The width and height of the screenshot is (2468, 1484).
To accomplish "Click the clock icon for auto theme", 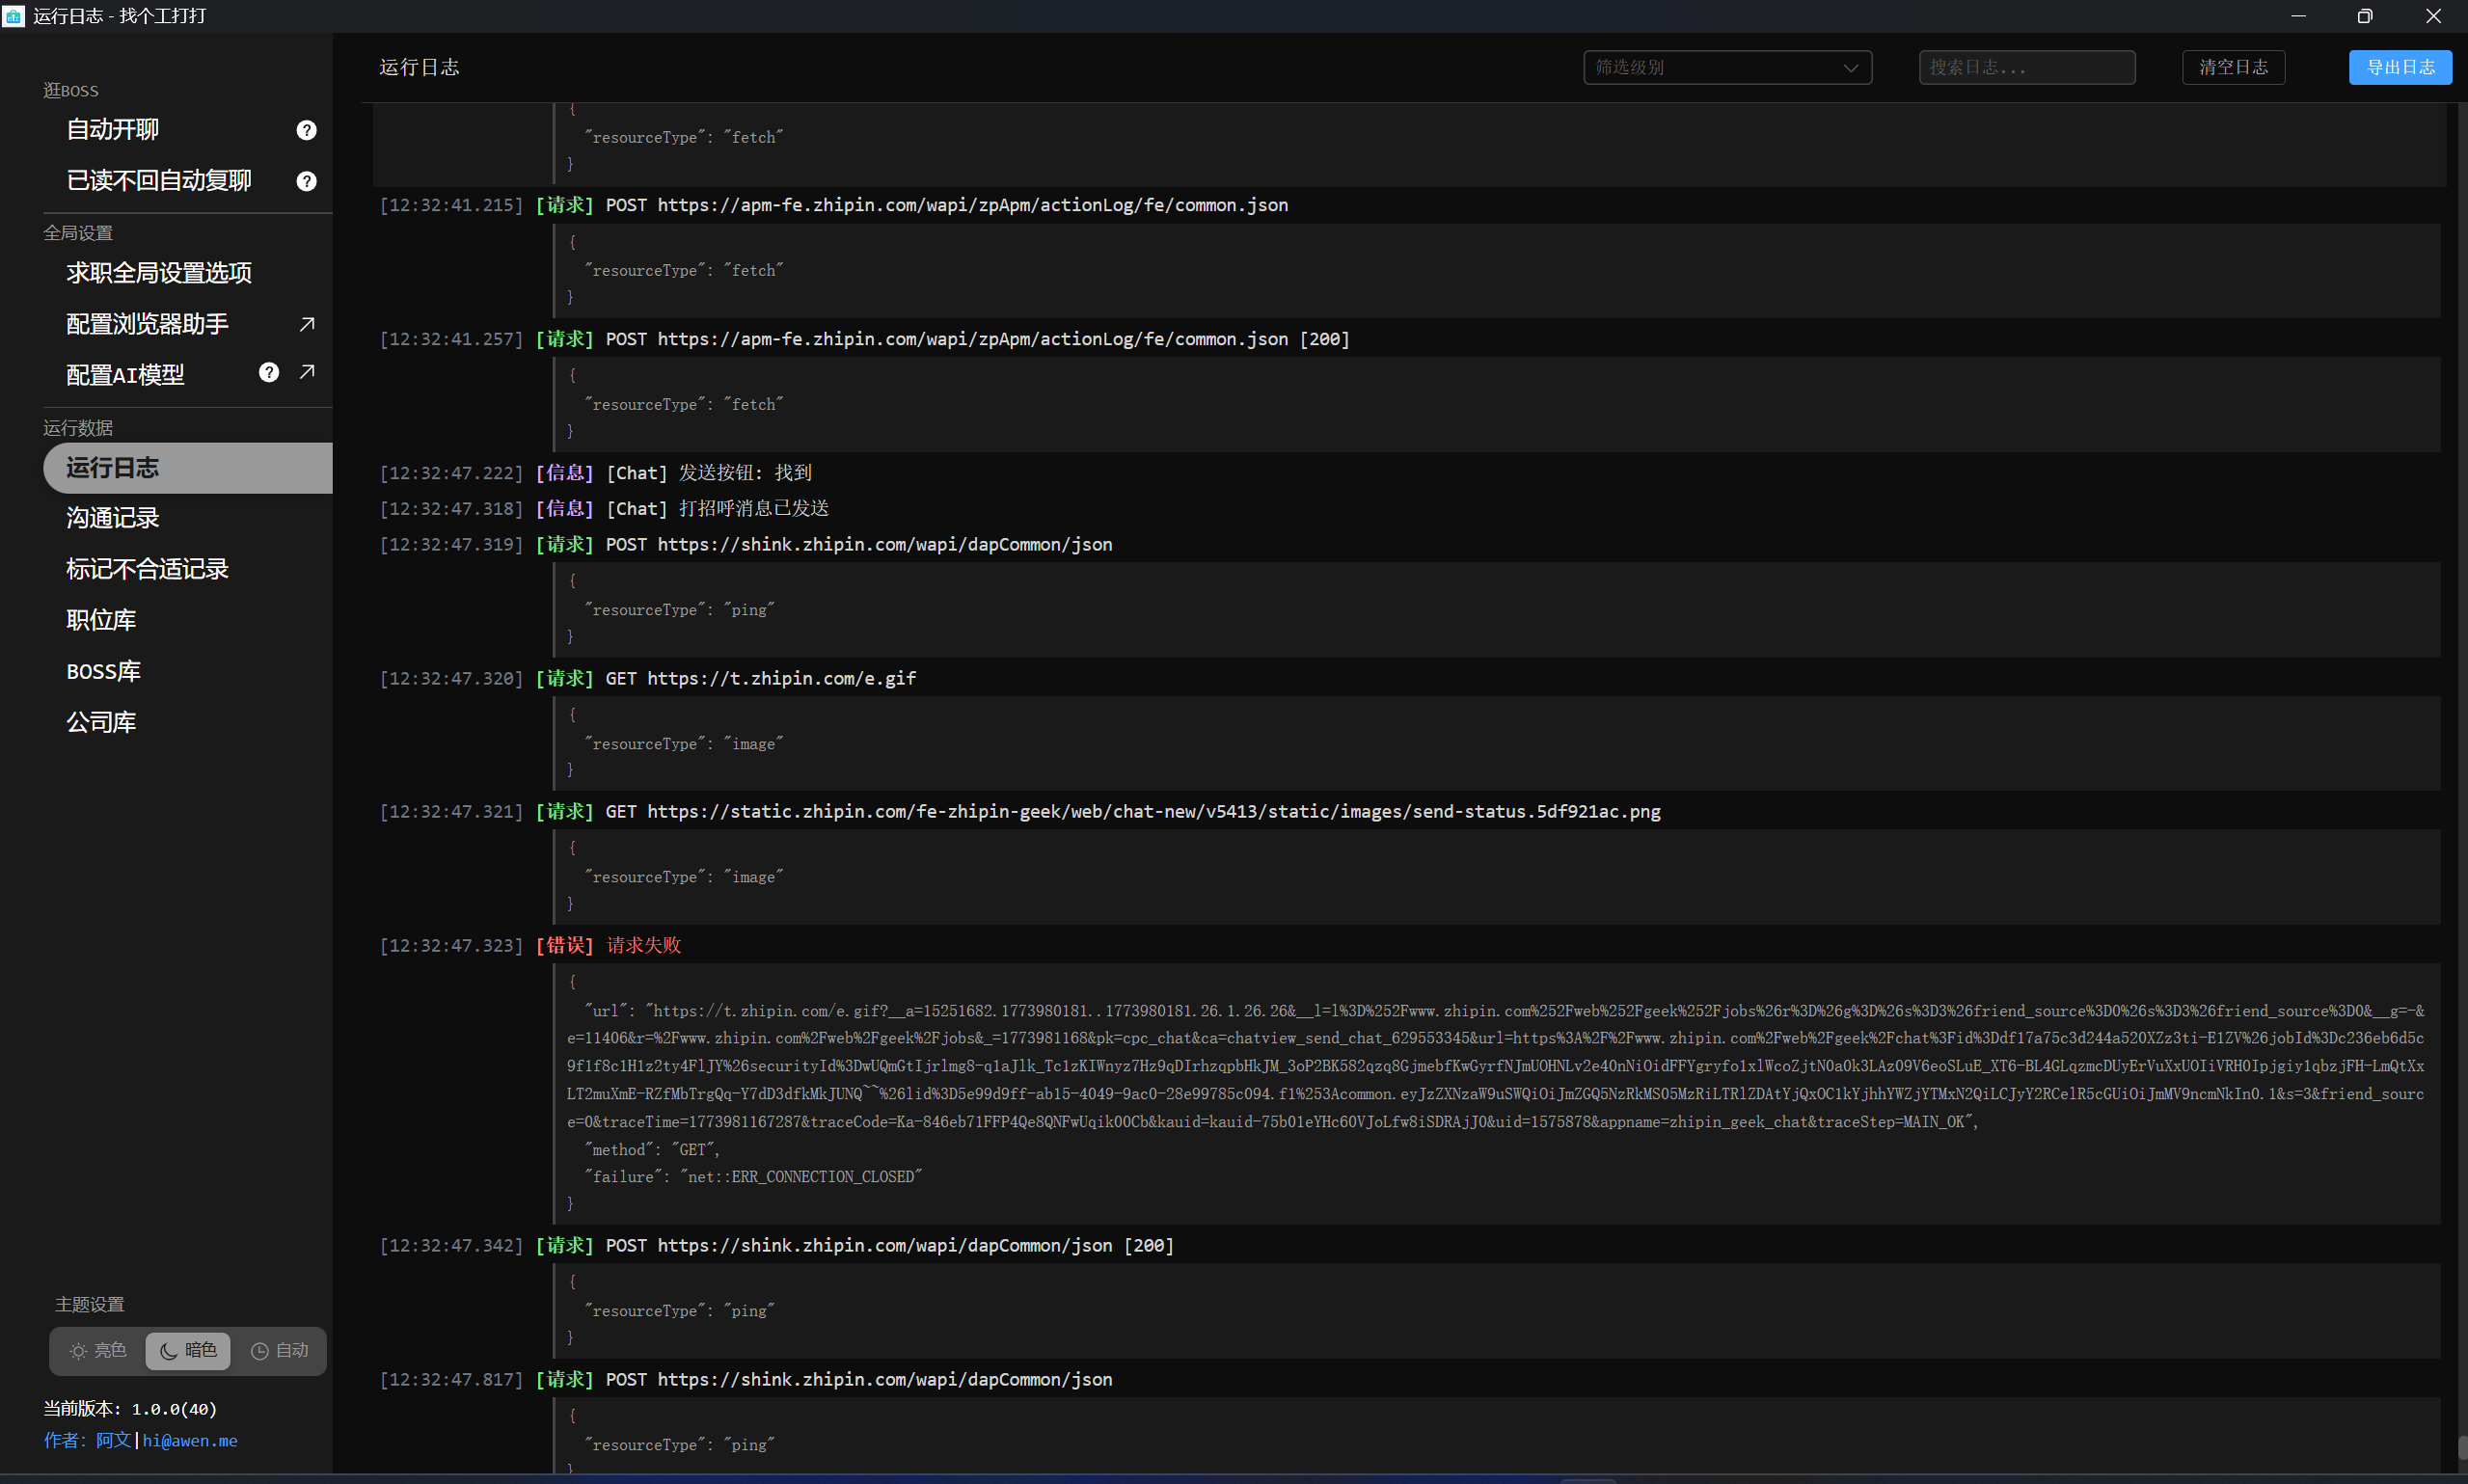I will click(x=259, y=1351).
